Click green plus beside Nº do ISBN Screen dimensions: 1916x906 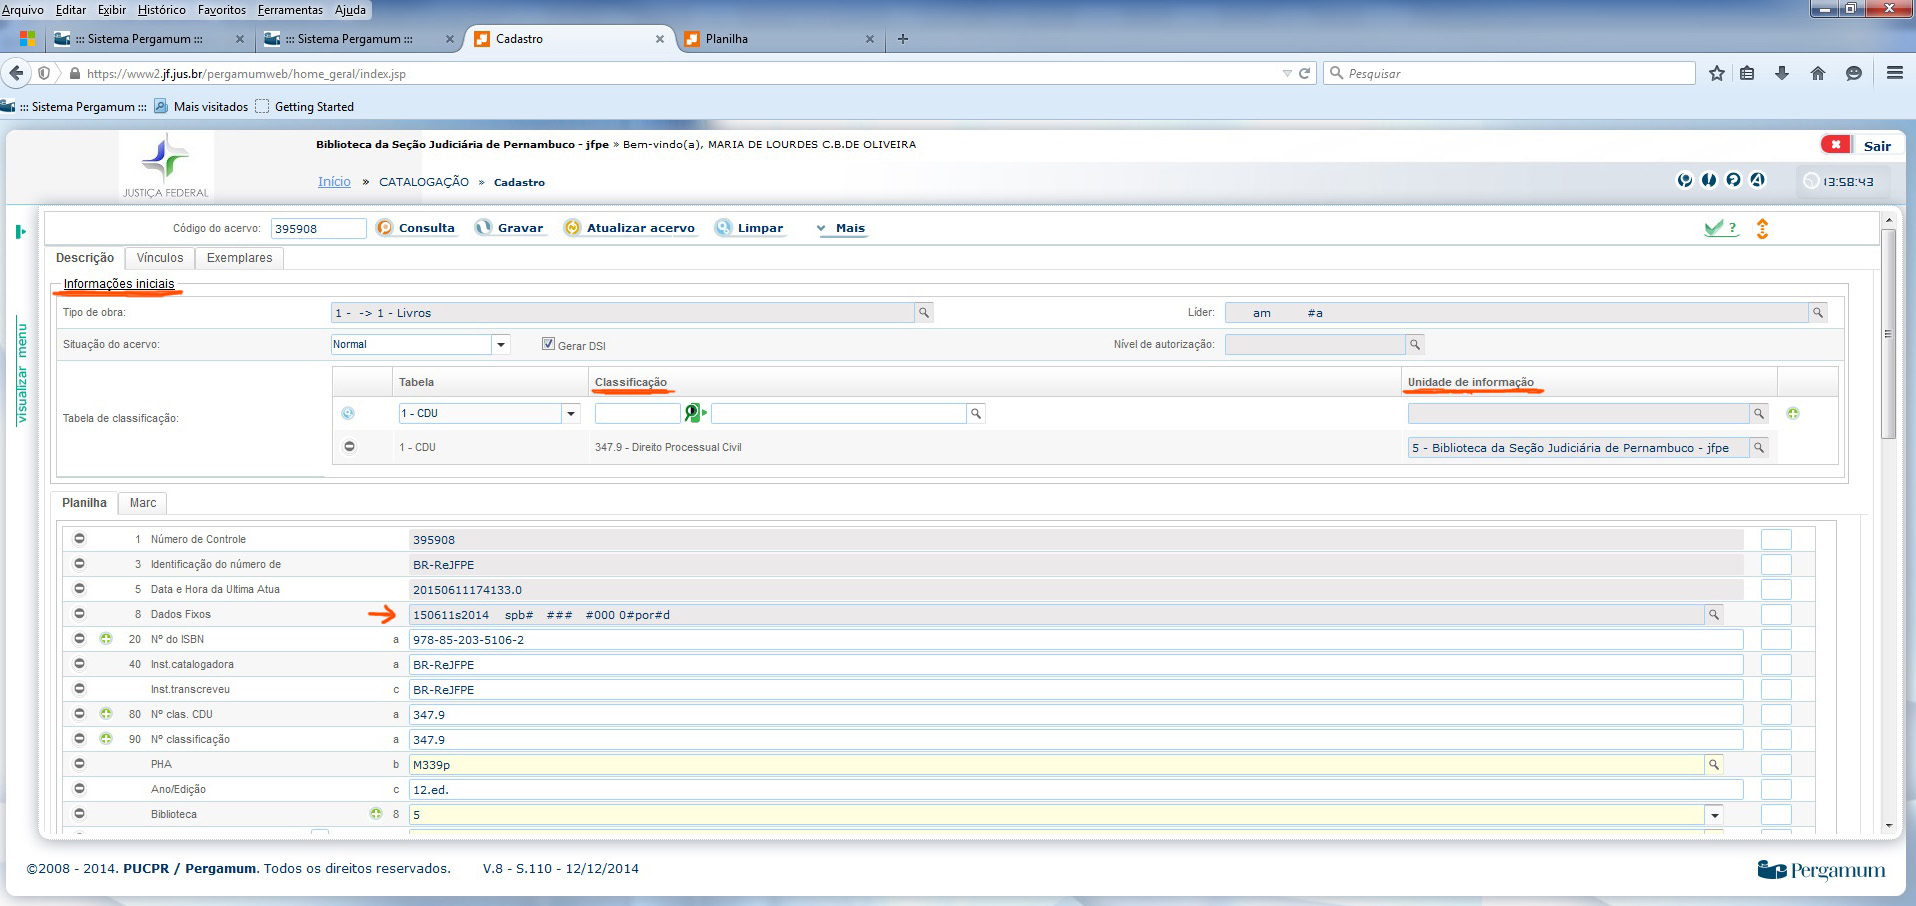point(106,639)
